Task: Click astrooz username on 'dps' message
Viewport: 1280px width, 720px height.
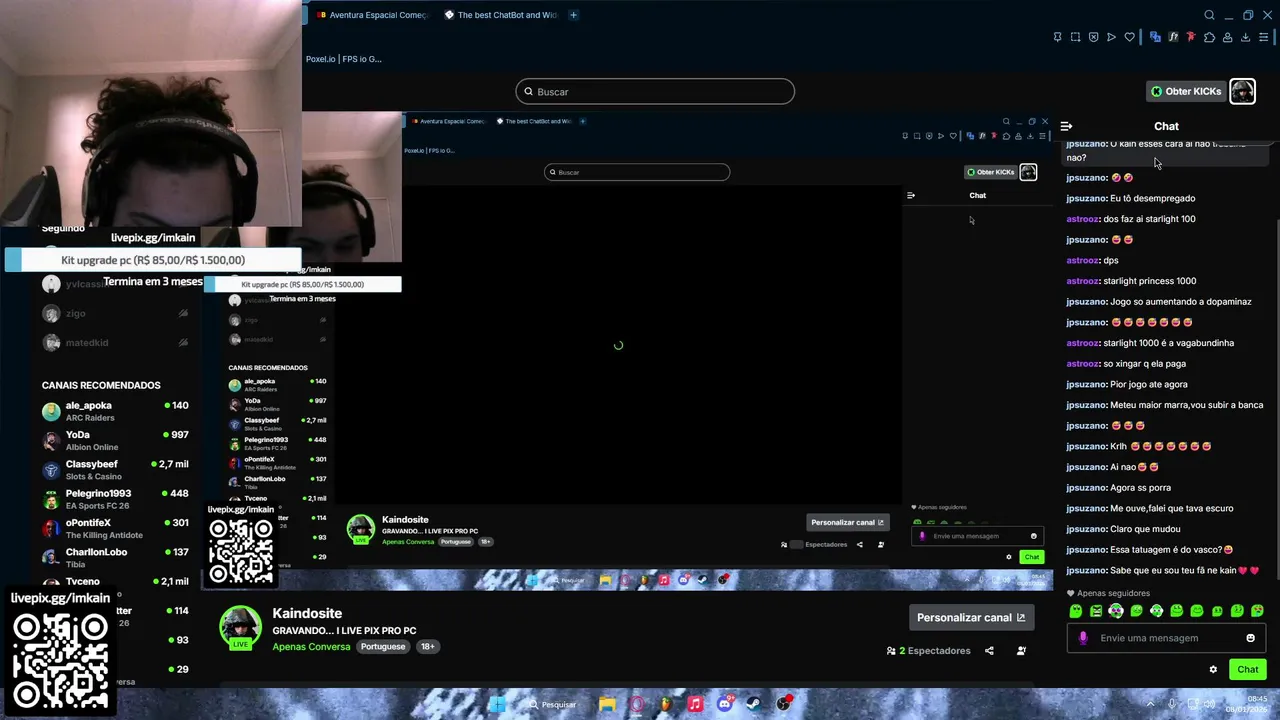Action: pyautogui.click(x=1082, y=260)
